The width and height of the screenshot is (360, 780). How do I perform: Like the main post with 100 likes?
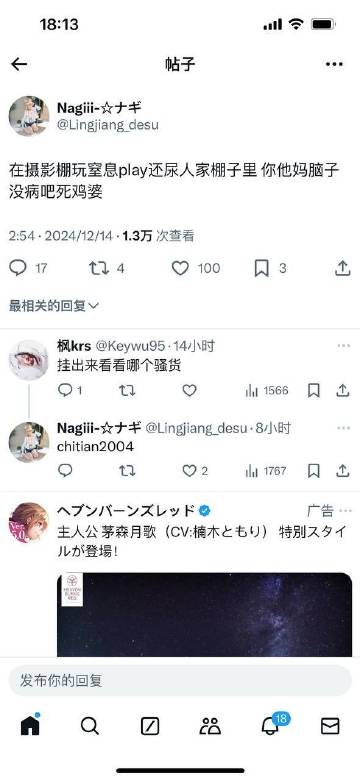click(180, 268)
